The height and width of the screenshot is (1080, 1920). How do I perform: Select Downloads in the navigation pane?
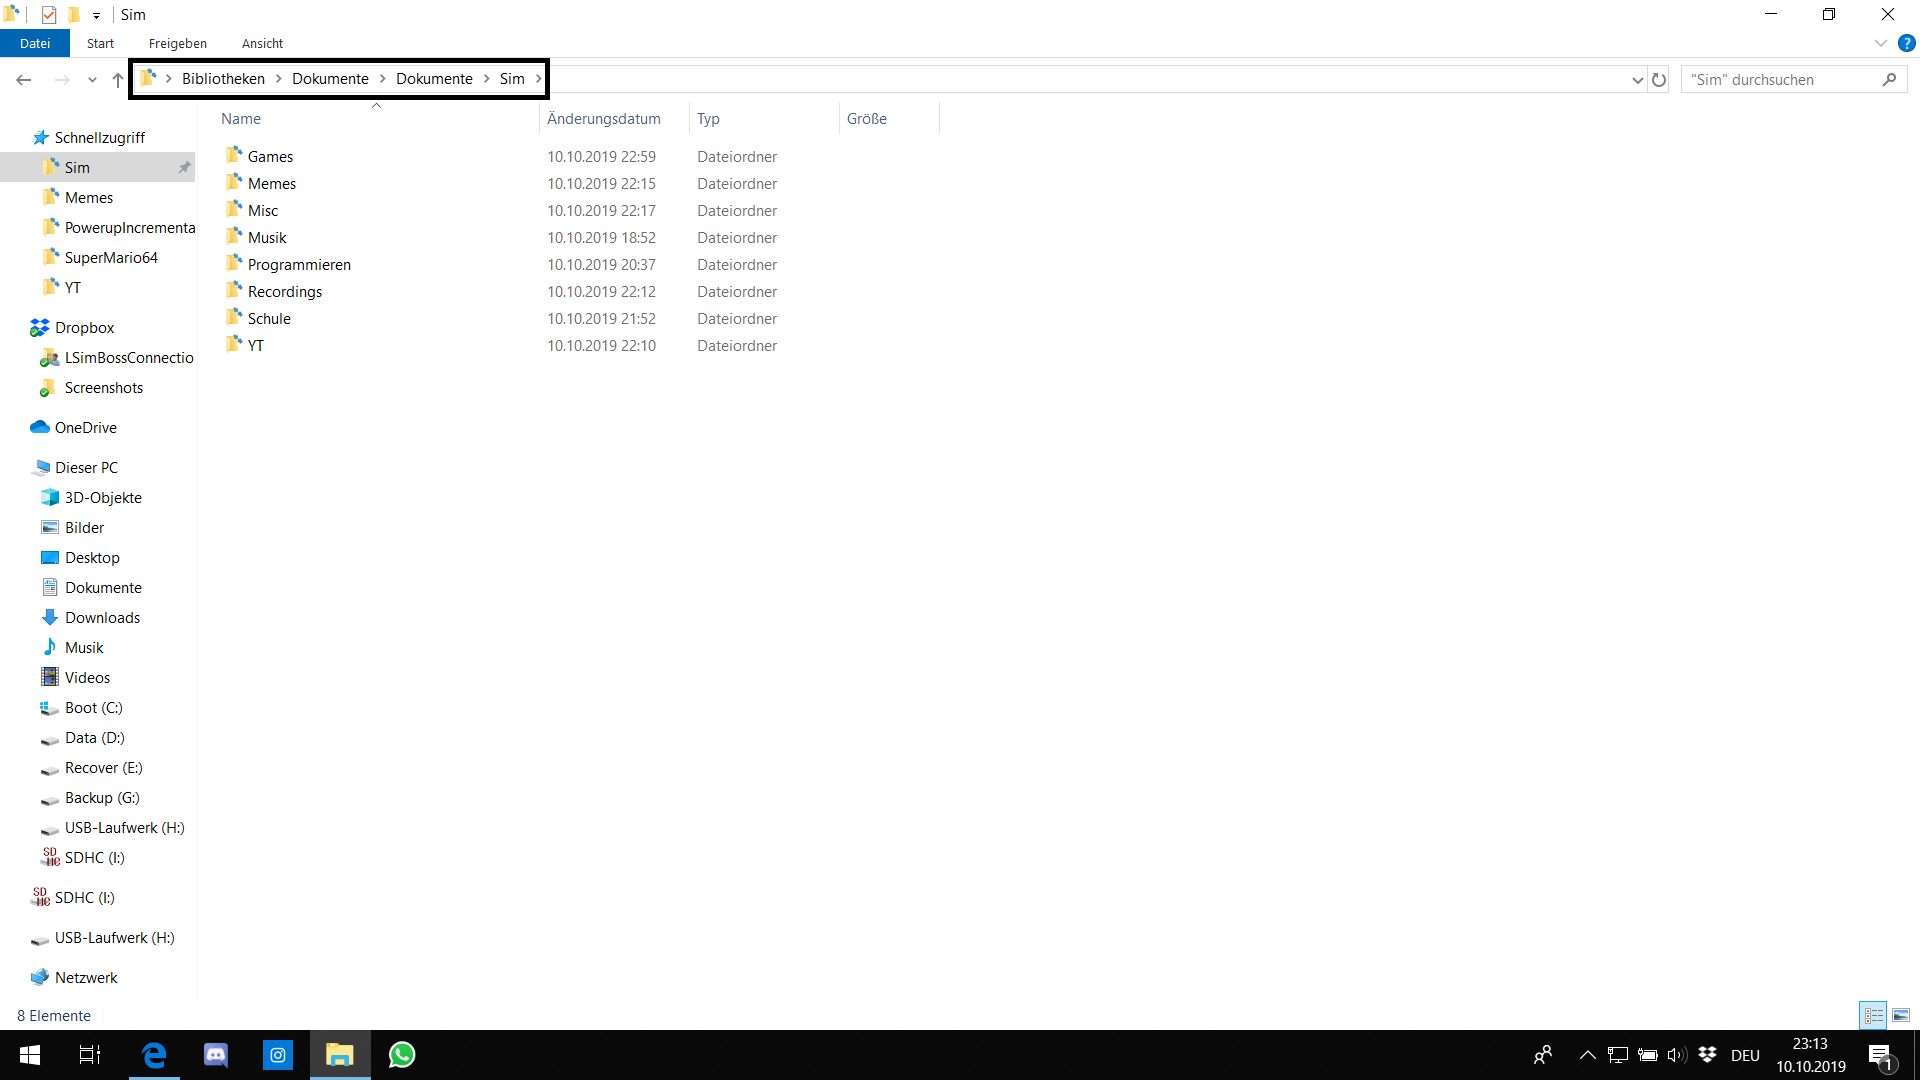point(102,617)
